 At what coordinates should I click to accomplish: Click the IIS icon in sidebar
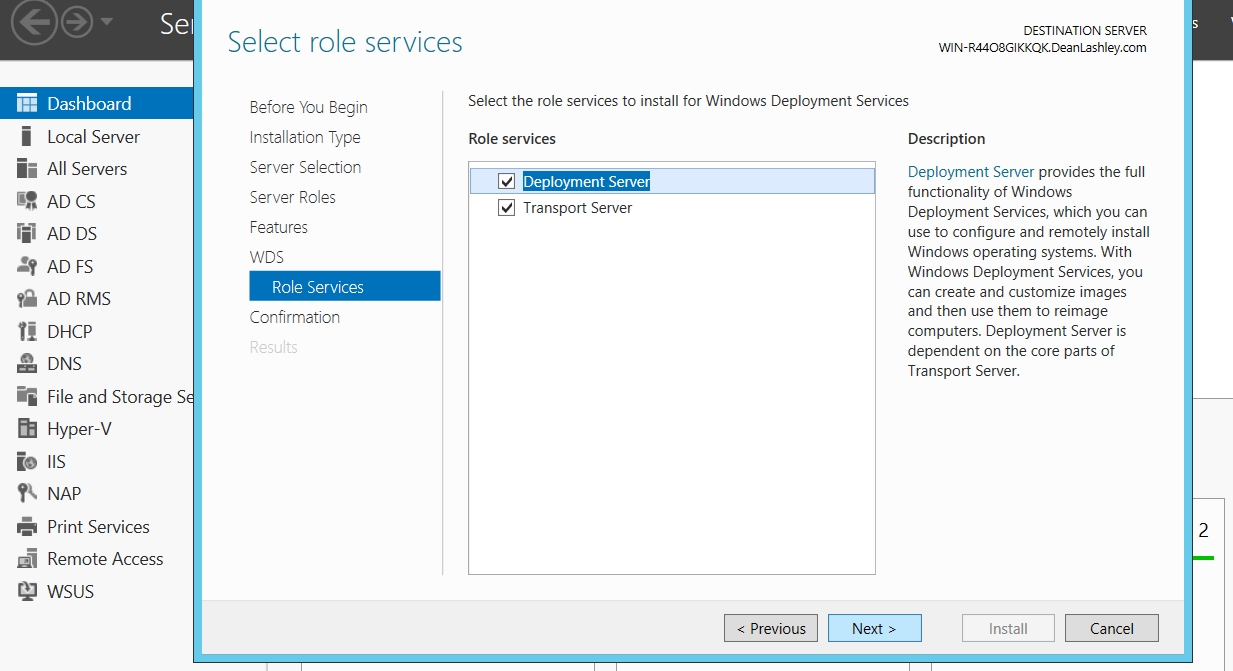[x=27, y=462]
